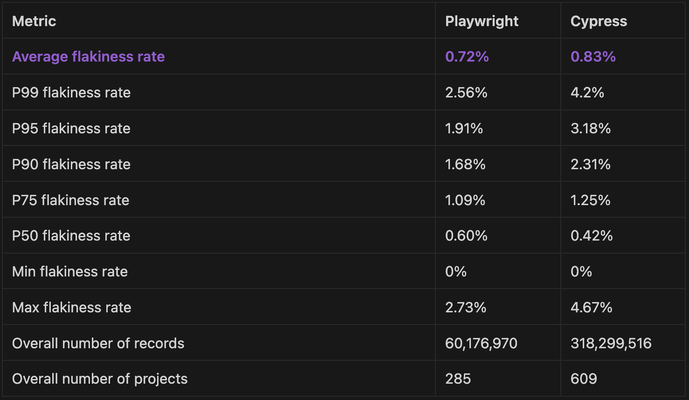Screen dimensions: 689x400
Task: Click the purple Average flakiness rate label
Action: (x=88, y=57)
